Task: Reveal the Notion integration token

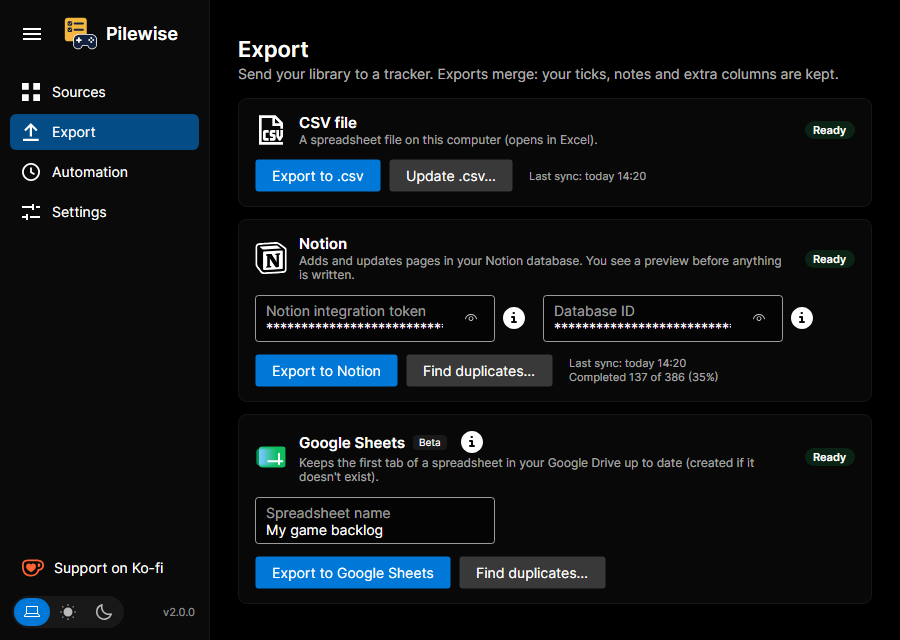Action: [471, 318]
